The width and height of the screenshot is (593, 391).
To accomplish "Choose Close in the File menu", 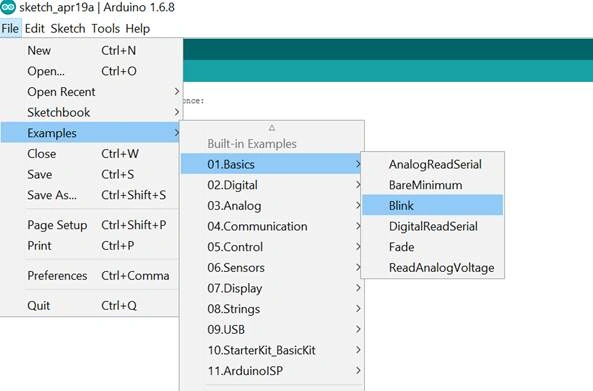I will pyautogui.click(x=90, y=154).
